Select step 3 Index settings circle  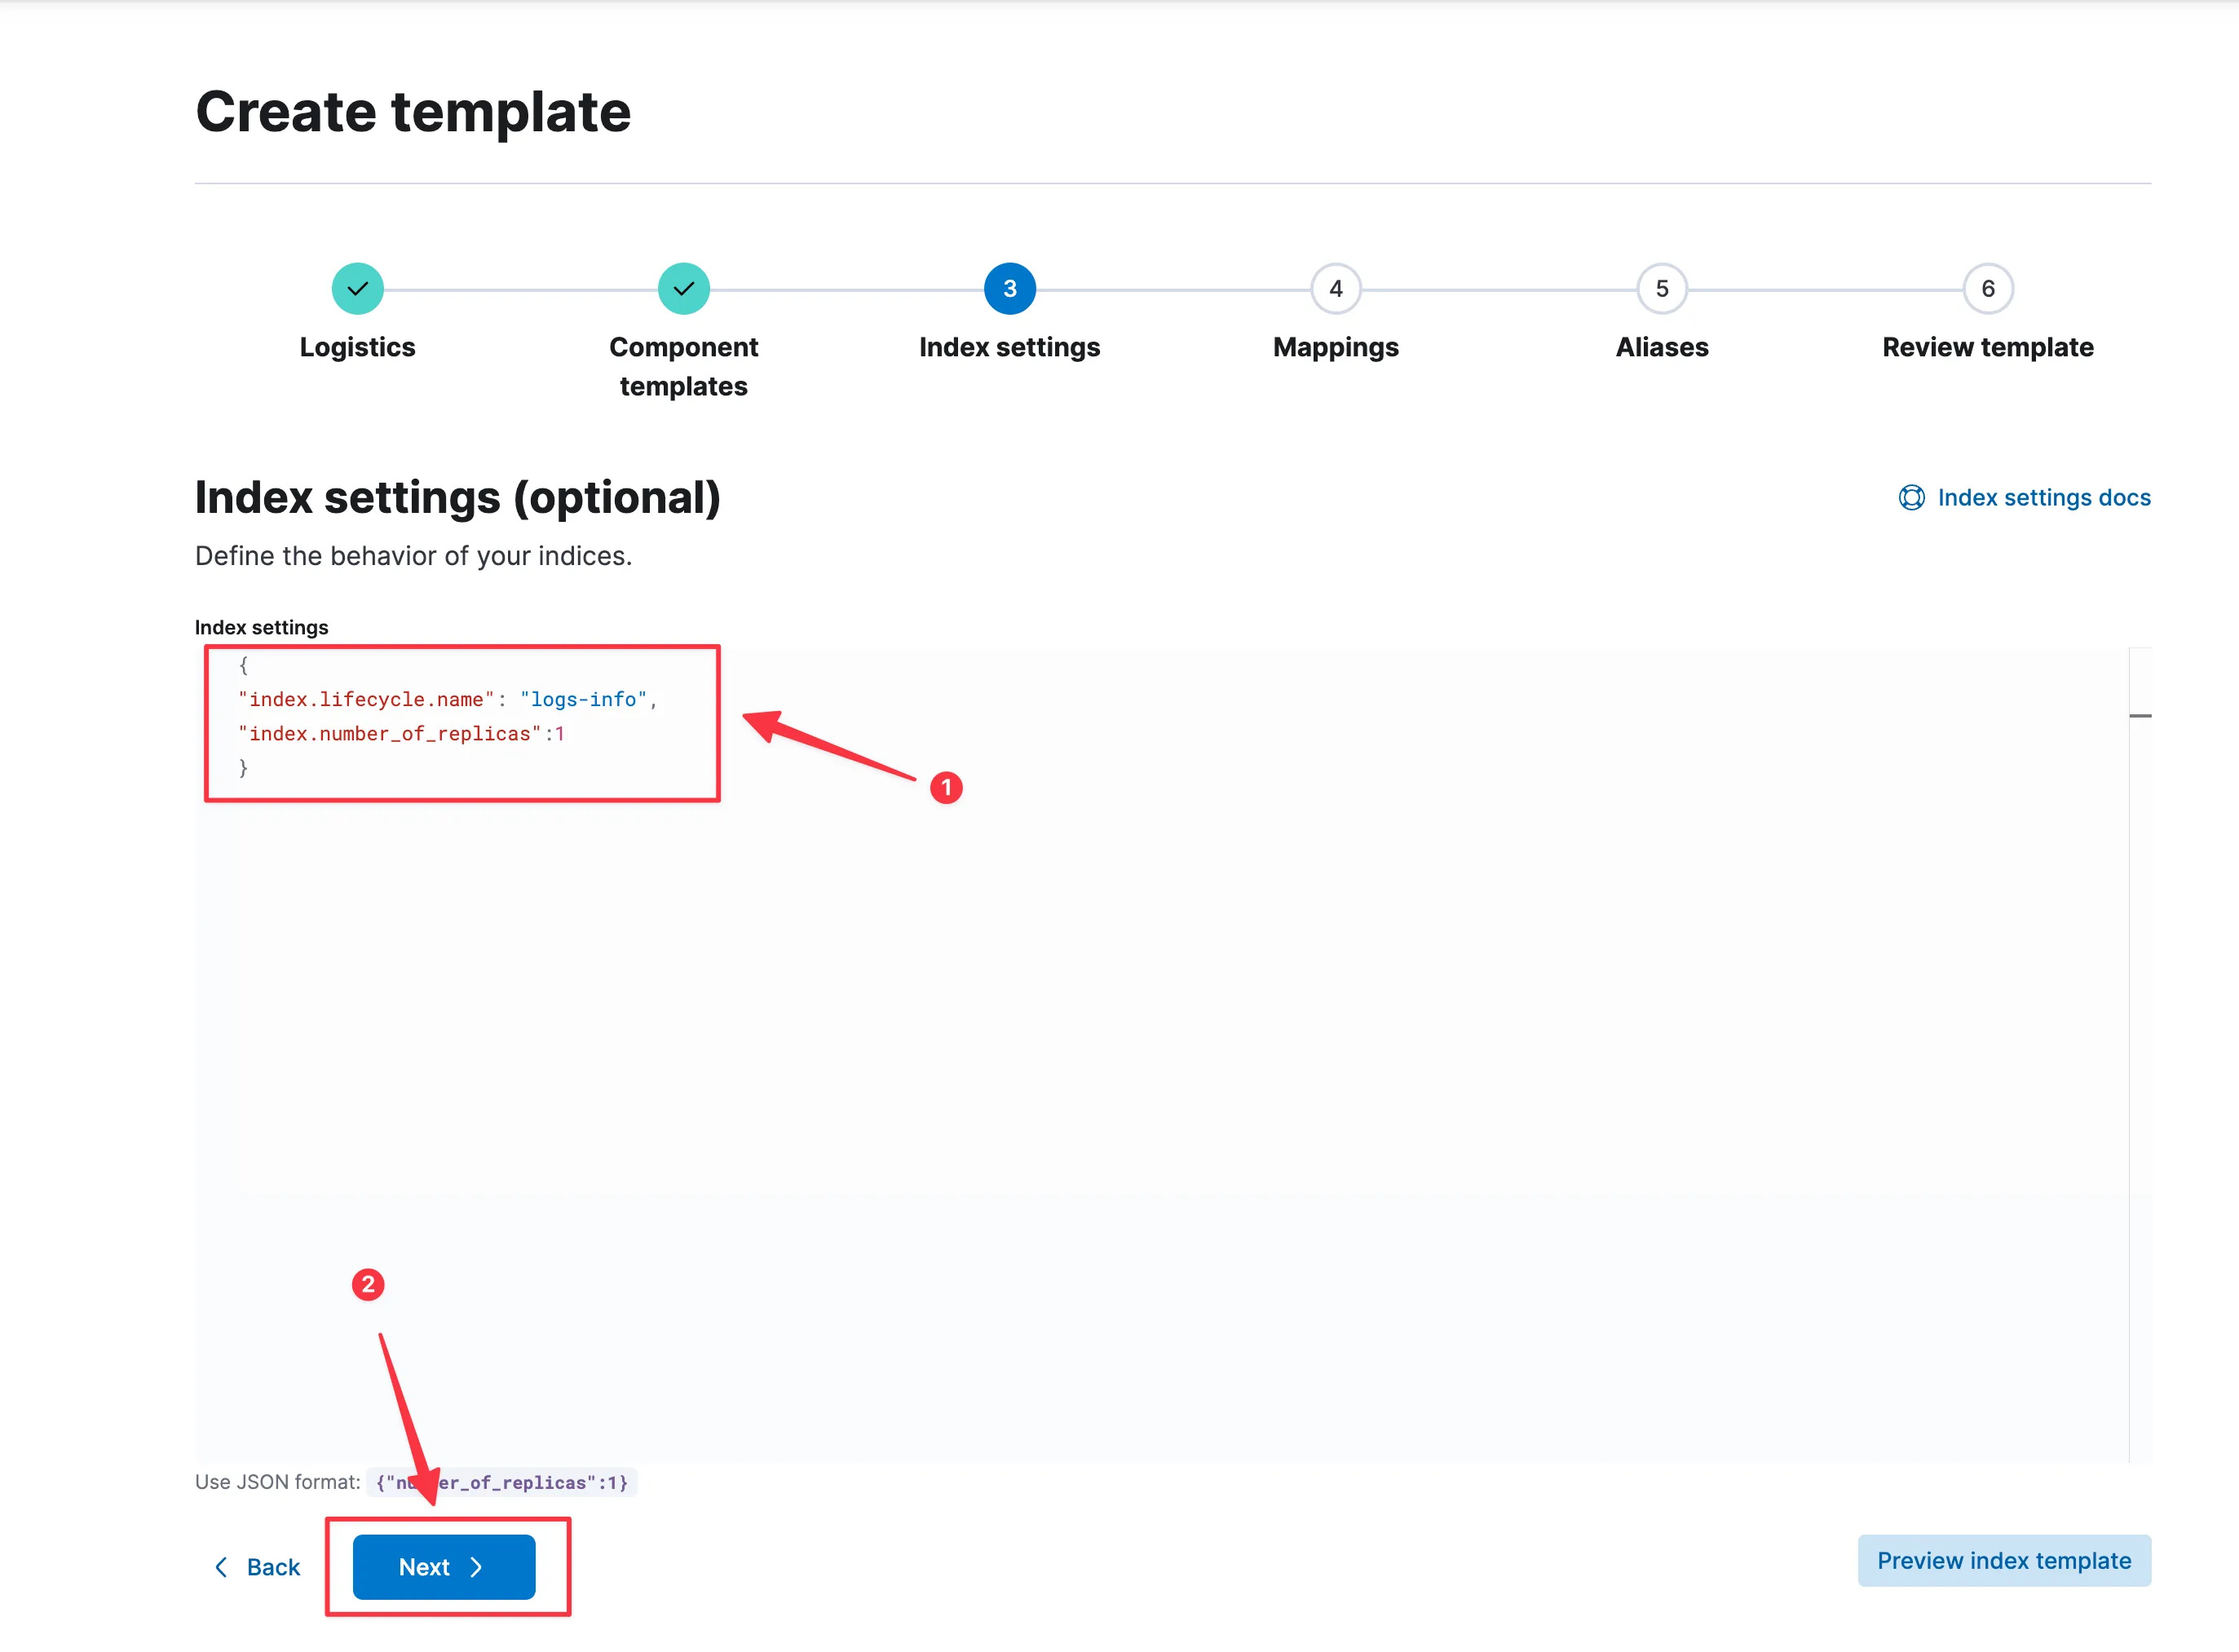tap(1009, 289)
